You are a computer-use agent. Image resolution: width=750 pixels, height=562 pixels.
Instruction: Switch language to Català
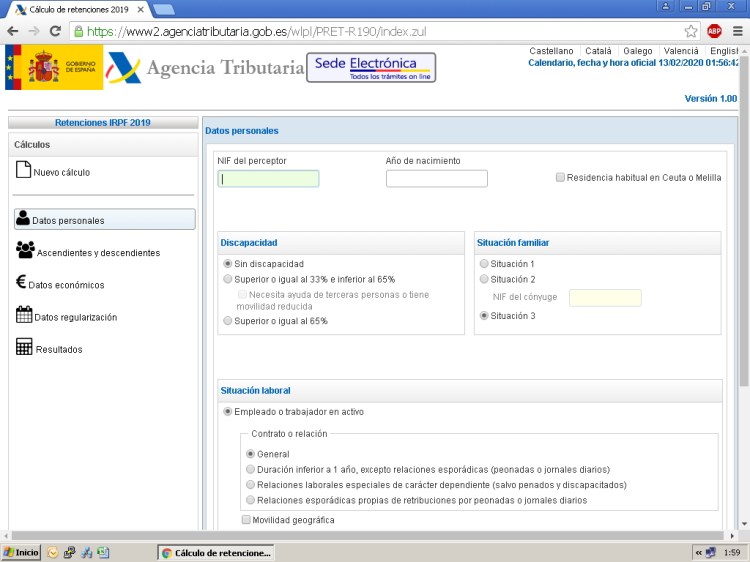click(x=597, y=51)
